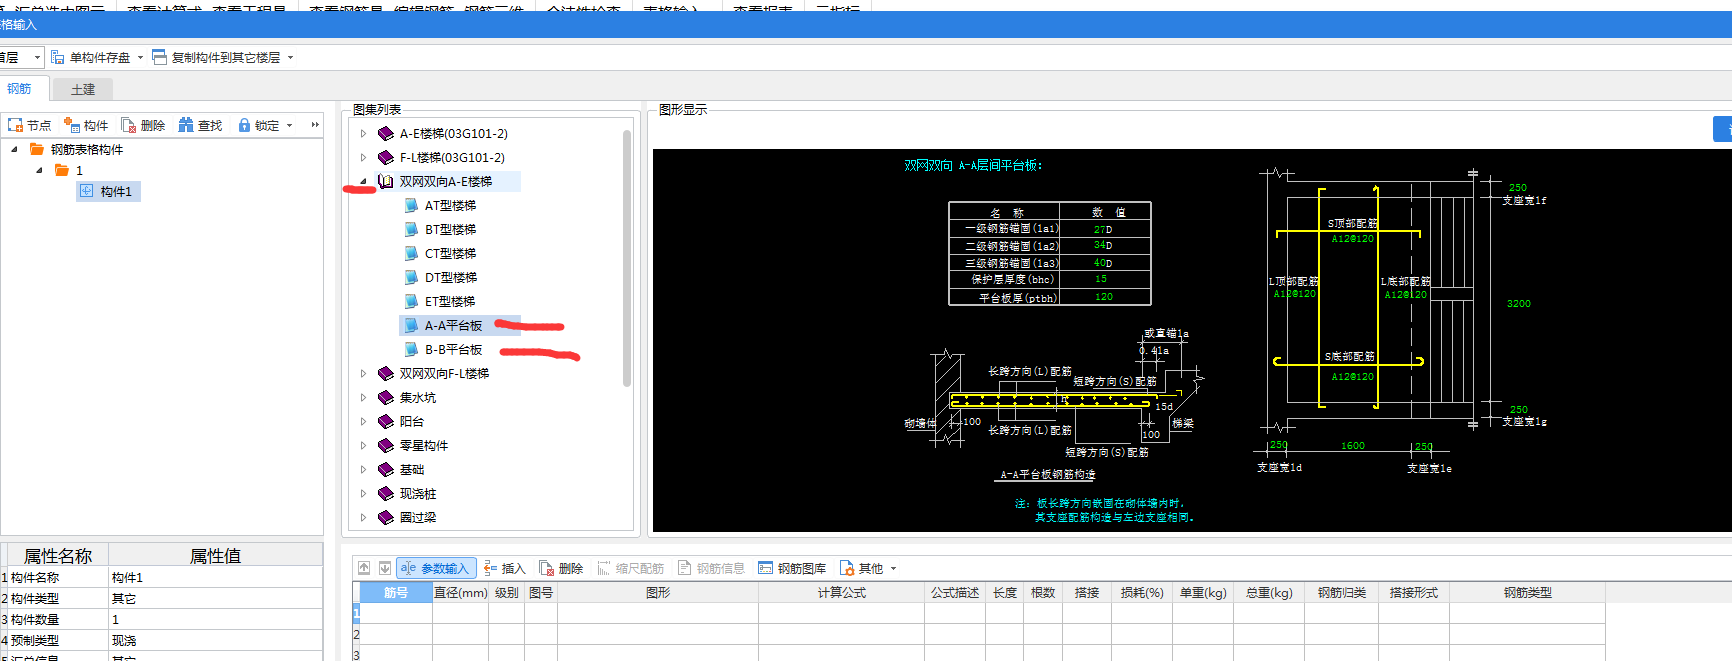Open the 锁定 dropdown arrow

pos(289,125)
